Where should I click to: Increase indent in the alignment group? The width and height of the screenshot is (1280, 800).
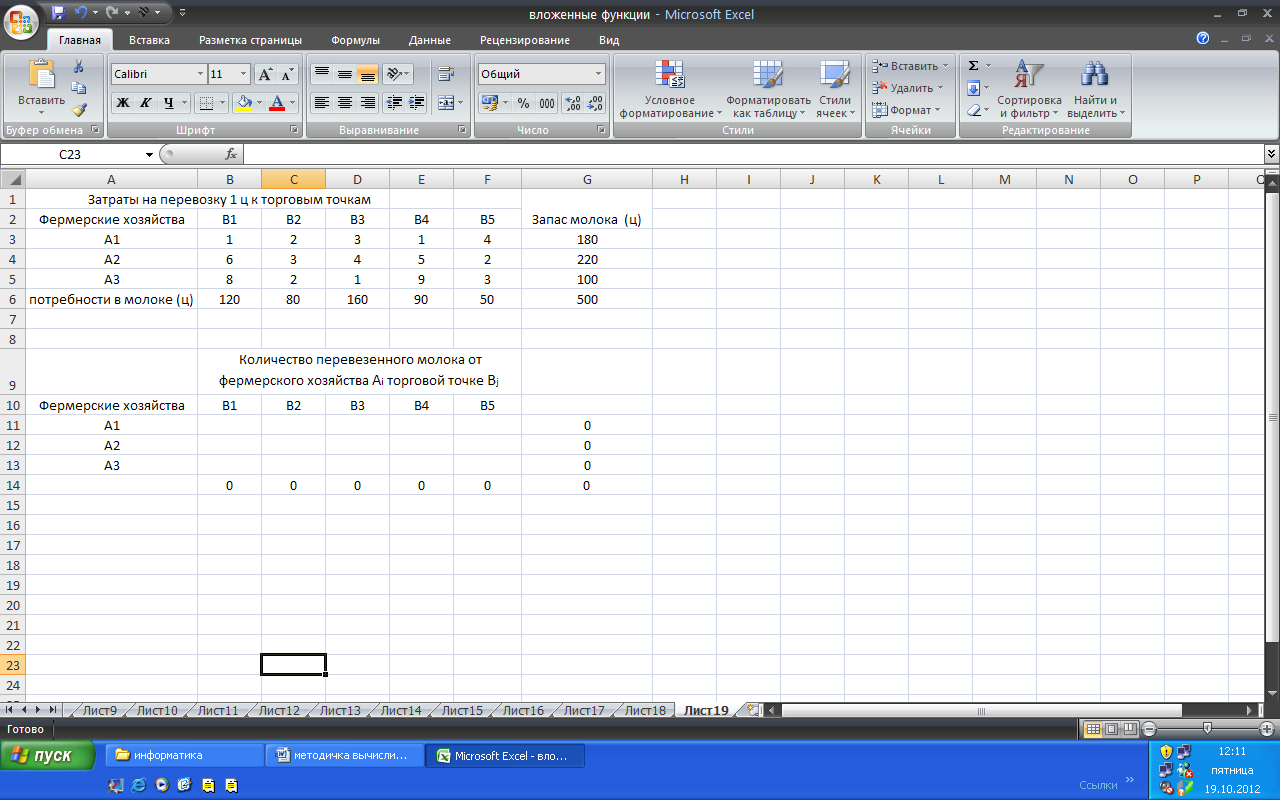click(417, 102)
